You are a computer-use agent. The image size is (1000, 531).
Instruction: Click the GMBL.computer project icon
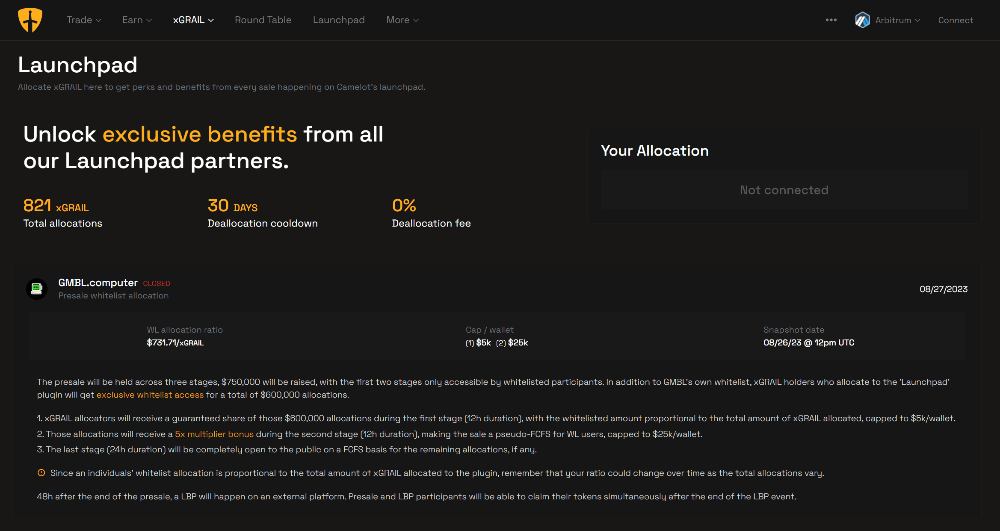click(x=36, y=289)
